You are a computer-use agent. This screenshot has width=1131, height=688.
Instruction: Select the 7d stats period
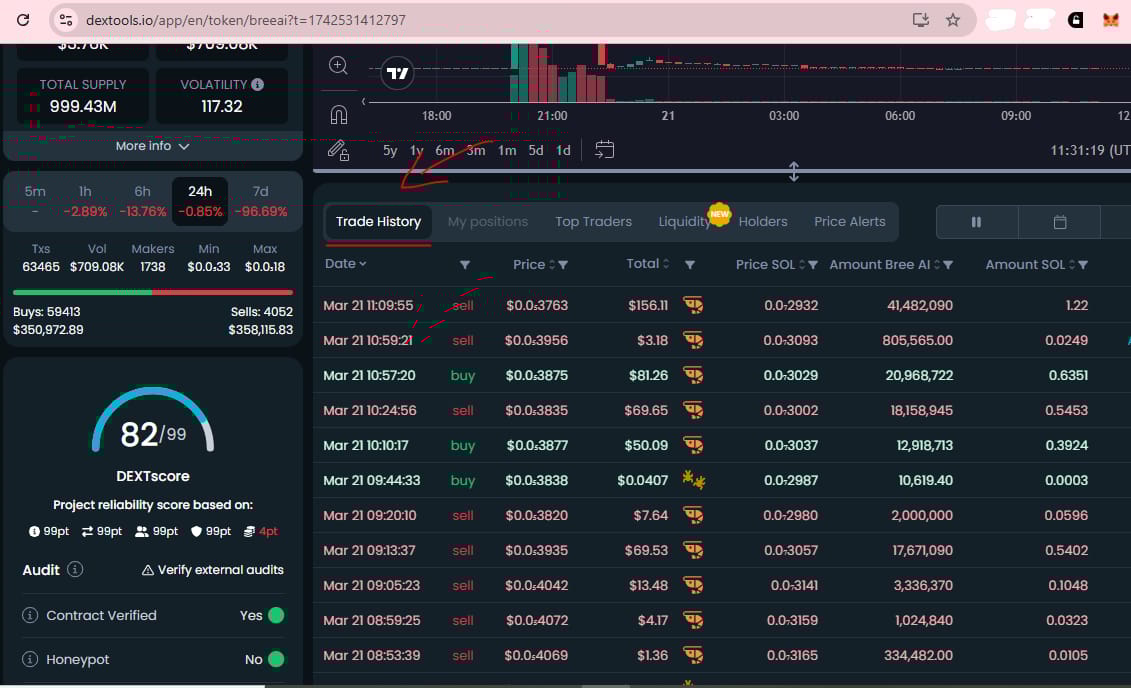(260, 200)
